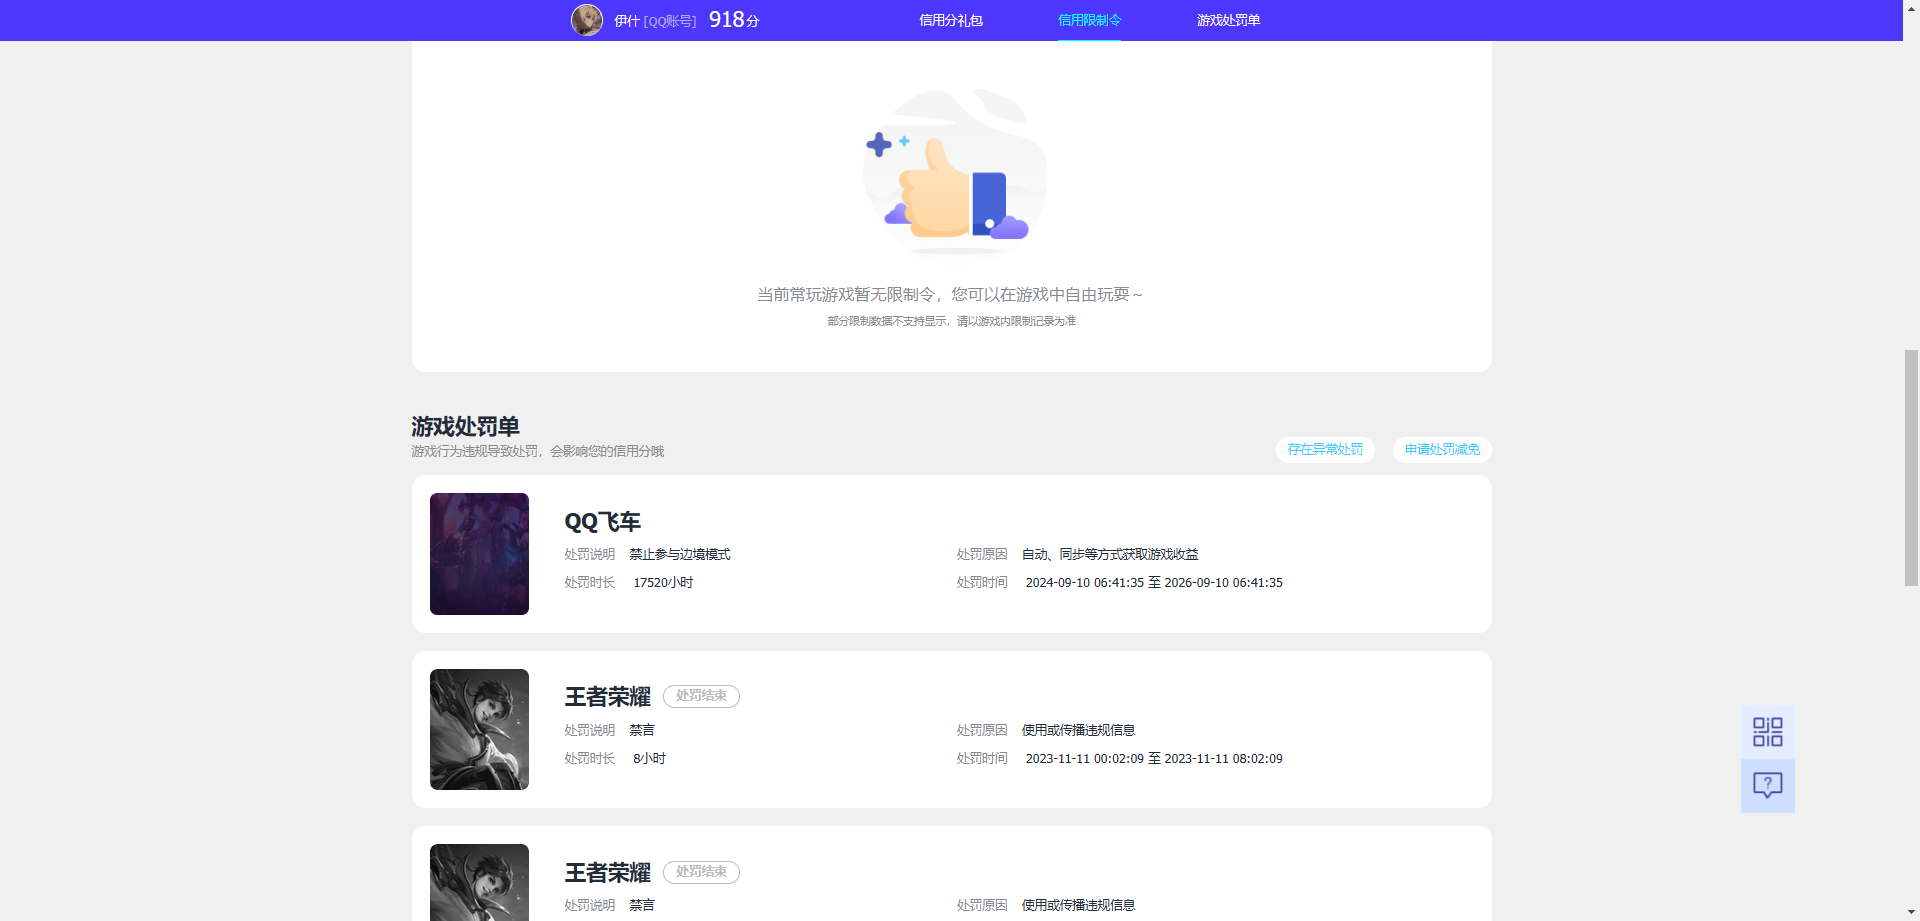1920x921 pixels.
Task: Click the QQ飞车 title
Action: pyautogui.click(x=602, y=522)
